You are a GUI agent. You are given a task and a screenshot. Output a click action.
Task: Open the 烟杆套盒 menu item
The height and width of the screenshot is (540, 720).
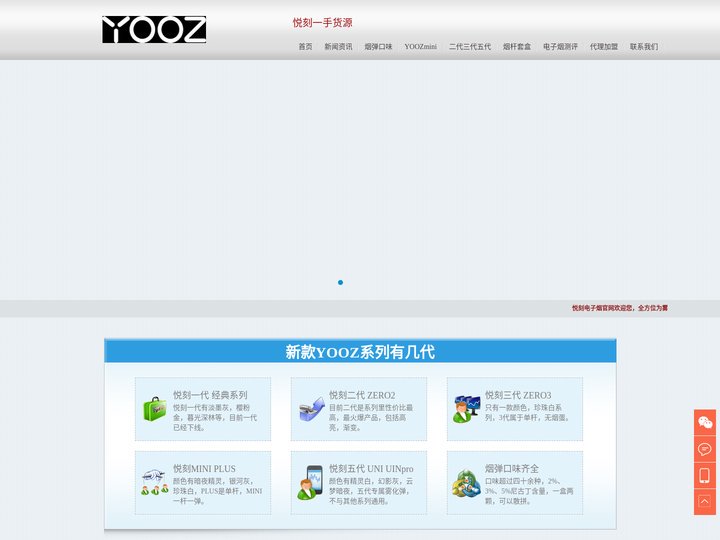pos(517,46)
